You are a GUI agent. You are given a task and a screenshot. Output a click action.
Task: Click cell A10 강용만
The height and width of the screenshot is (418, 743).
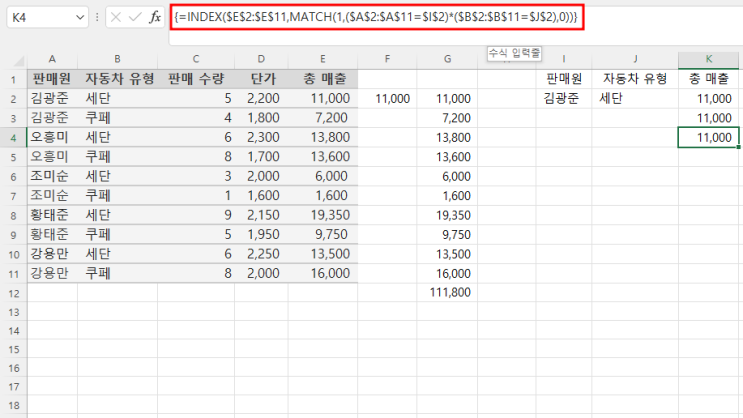coord(52,254)
